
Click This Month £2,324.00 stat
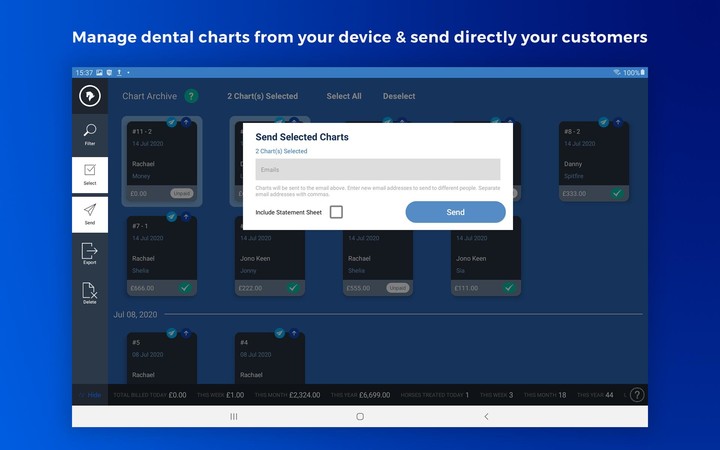(x=287, y=395)
